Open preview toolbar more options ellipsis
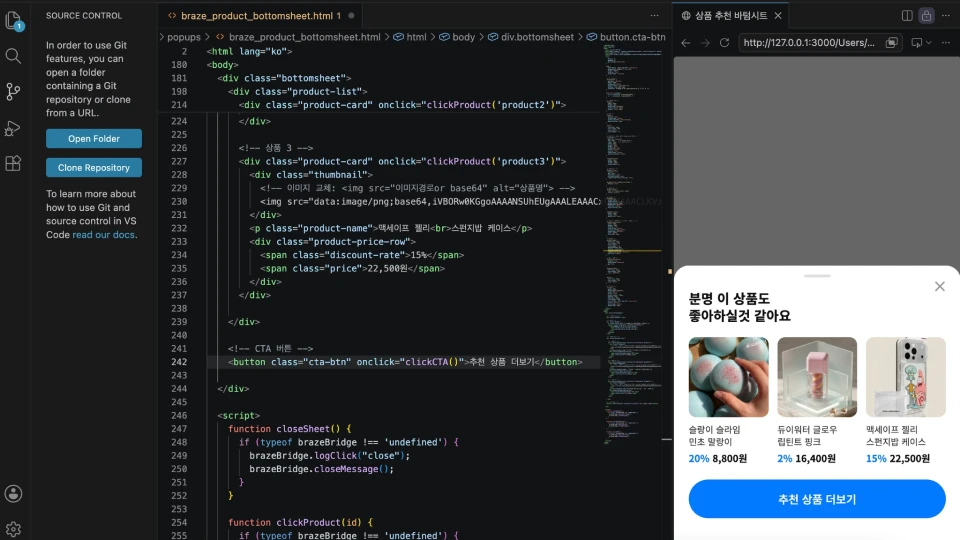Viewport: 960px width, 540px height. pyautogui.click(x=946, y=43)
